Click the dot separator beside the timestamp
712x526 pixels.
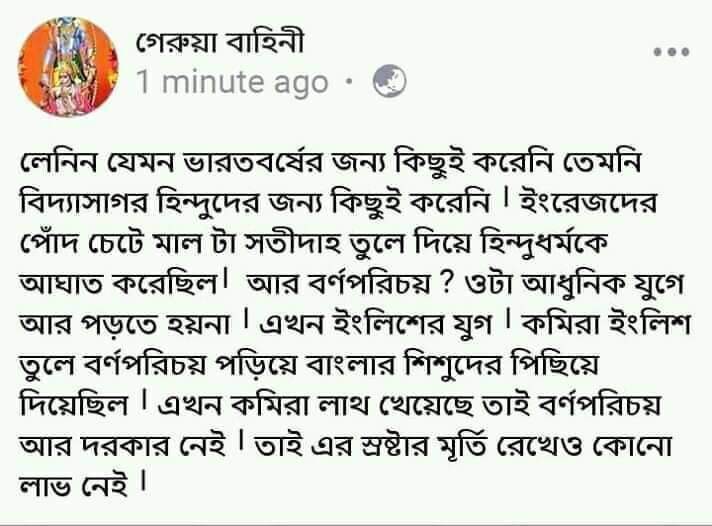pos(349,82)
